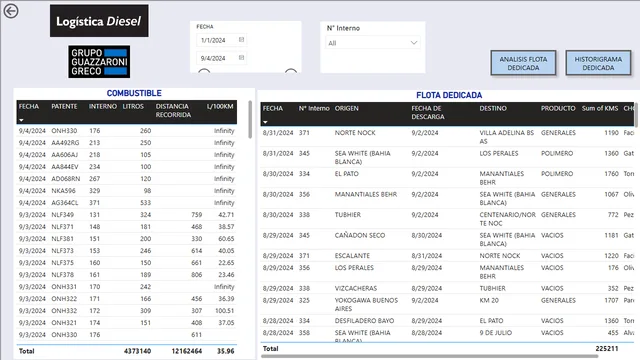Select patente AG364CL cell
Image resolution: width=640 pixels, height=360 pixels.
(65, 203)
